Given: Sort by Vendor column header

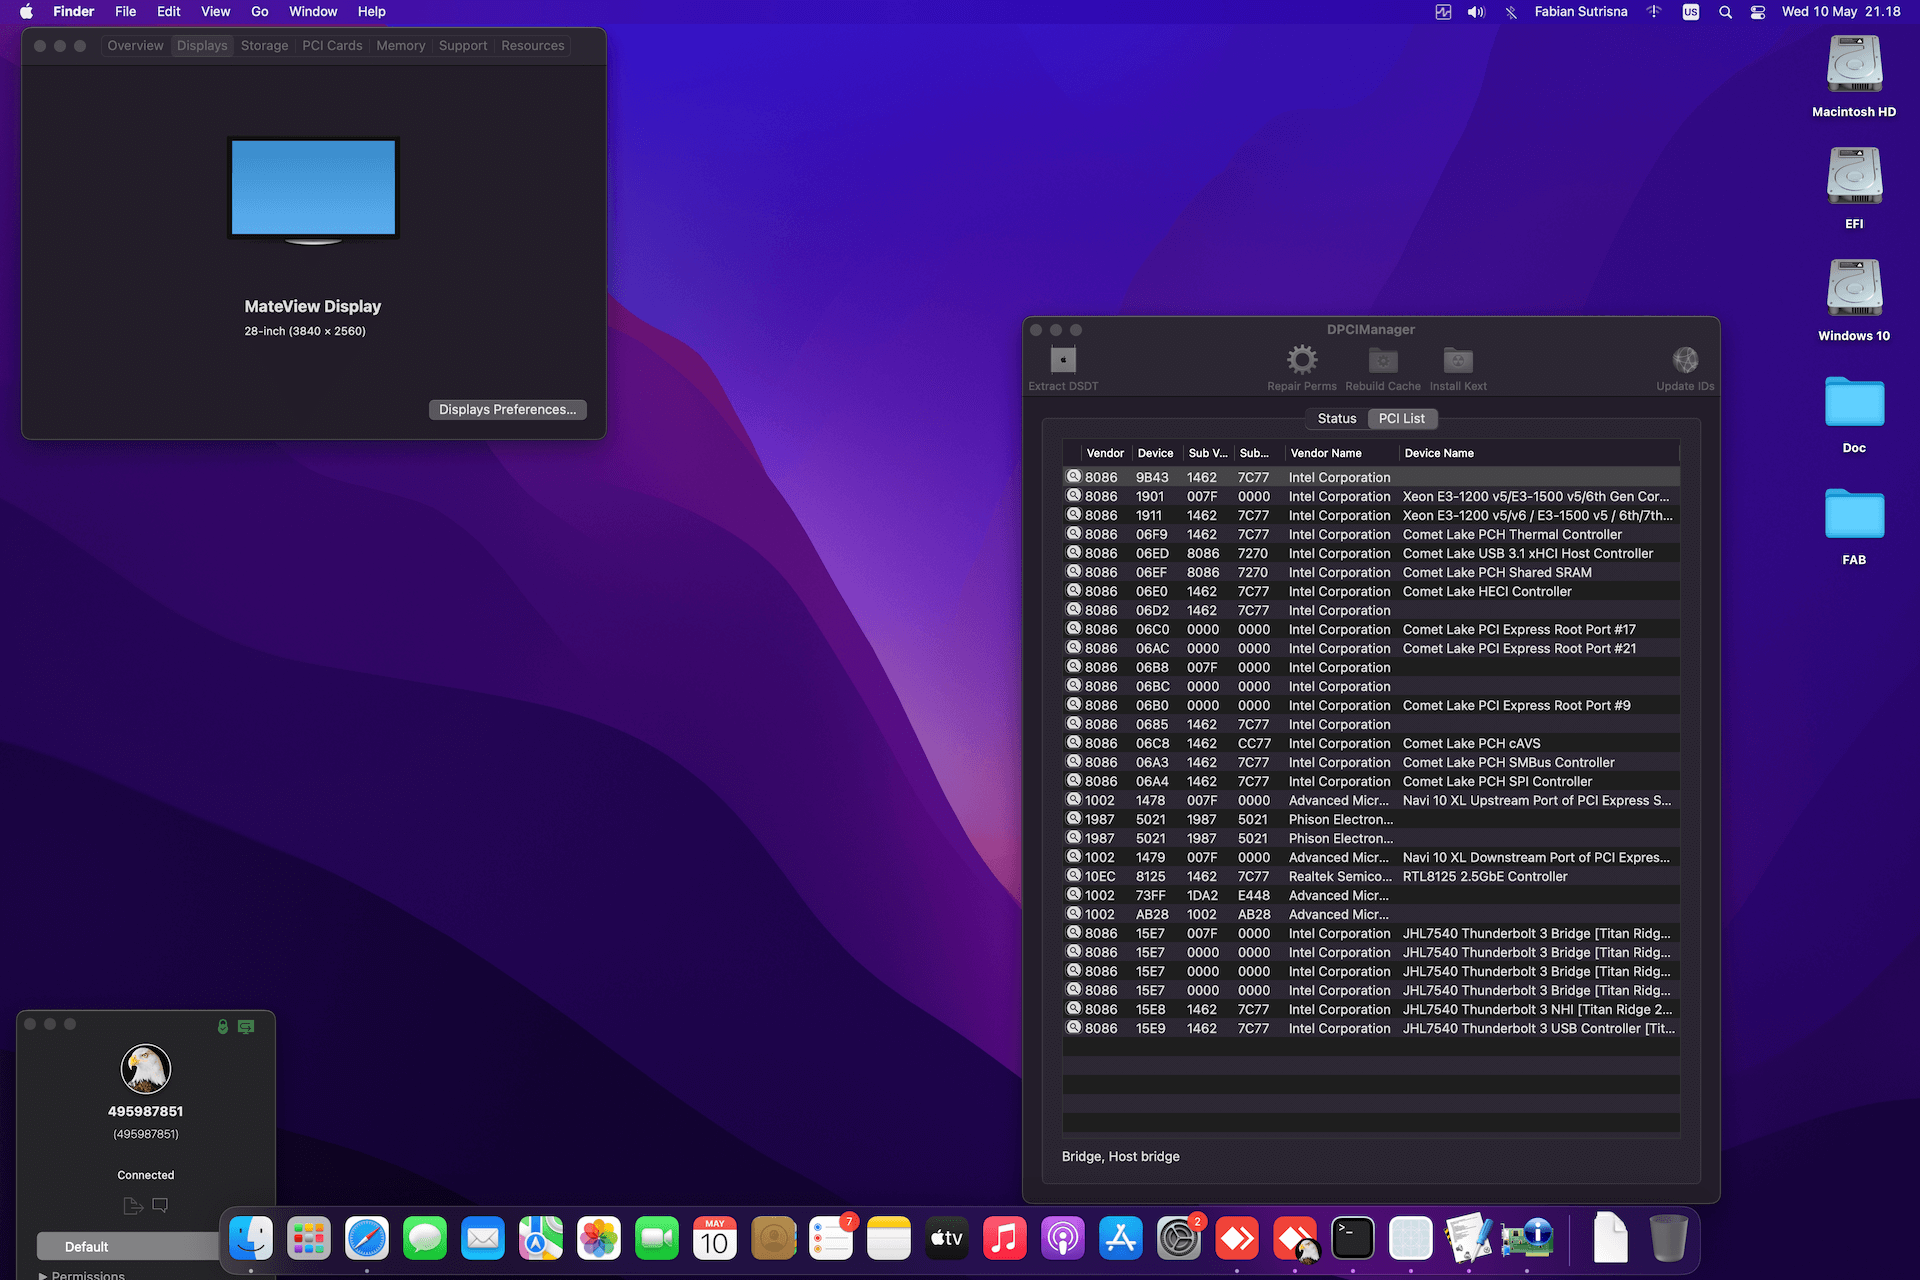Looking at the screenshot, I should tap(1105, 453).
